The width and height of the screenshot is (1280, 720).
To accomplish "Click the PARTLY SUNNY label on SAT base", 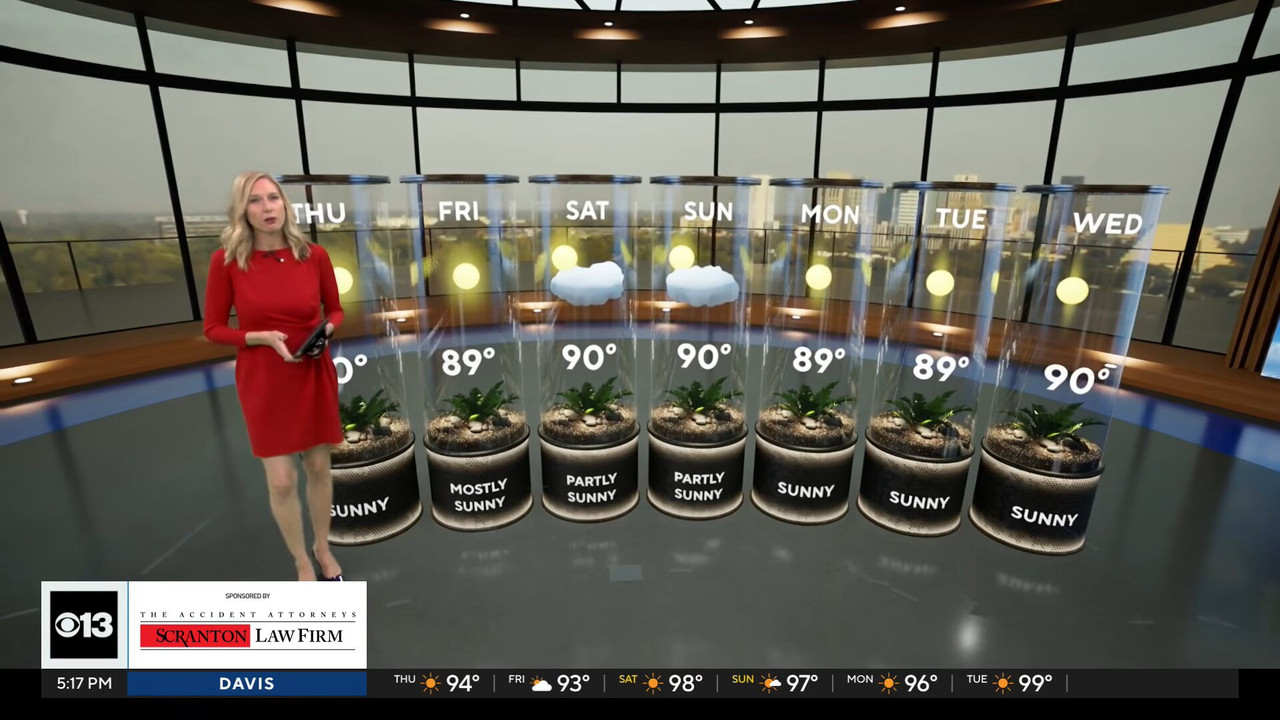I will [x=591, y=489].
